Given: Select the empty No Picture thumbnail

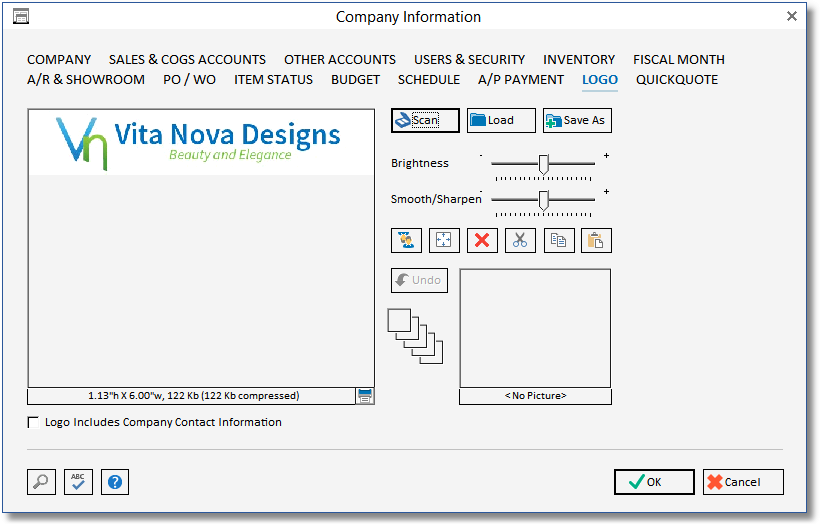Looking at the screenshot, I should tap(535, 328).
